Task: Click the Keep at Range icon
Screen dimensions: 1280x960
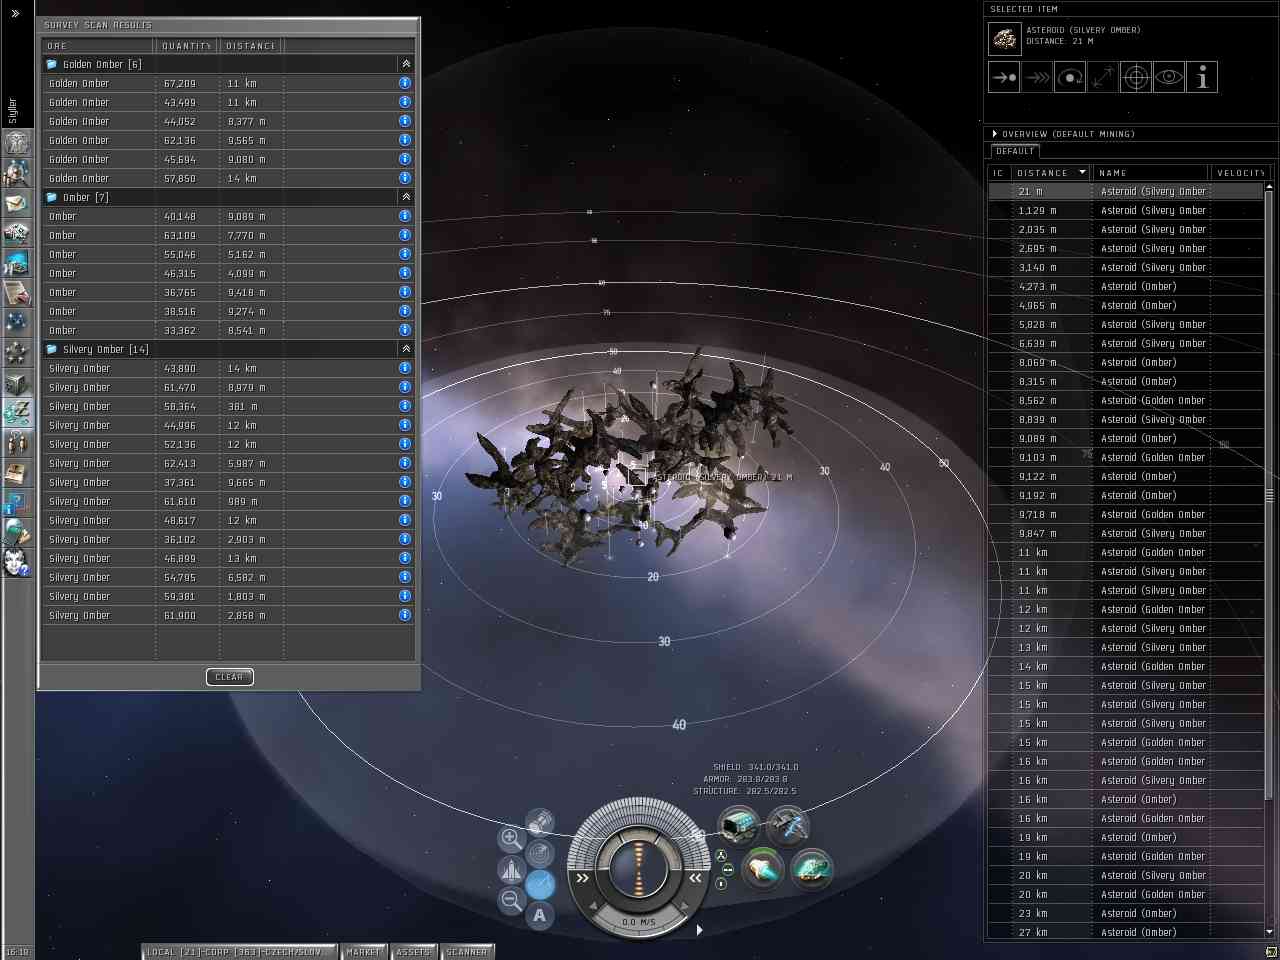Action: click(x=1103, y=77)
